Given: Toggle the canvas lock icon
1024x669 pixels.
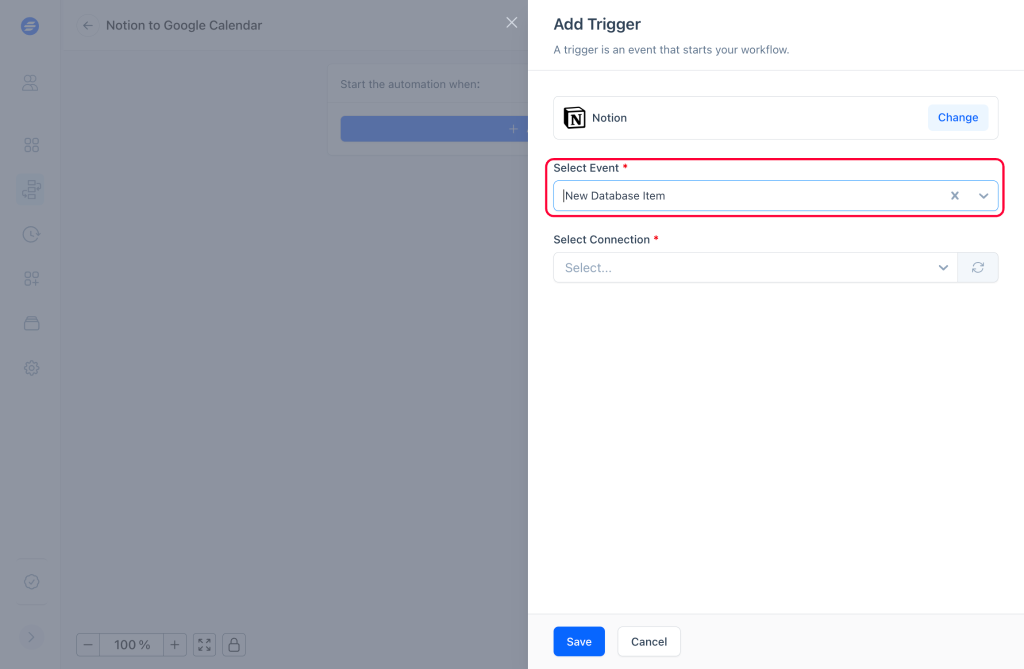Looking at the screenshot, I should click(233, 645).
